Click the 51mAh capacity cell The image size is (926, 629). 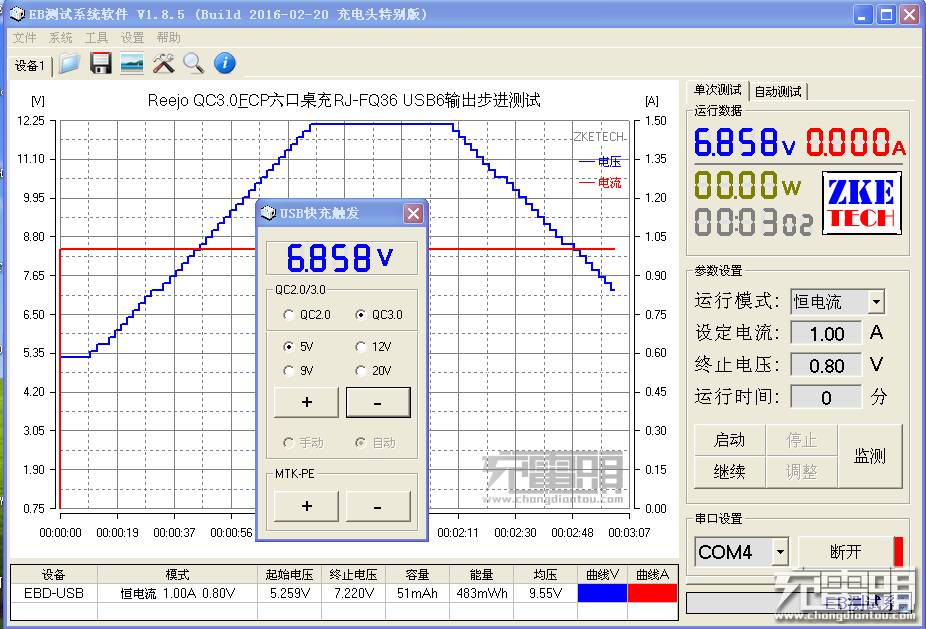click(418, 593)
